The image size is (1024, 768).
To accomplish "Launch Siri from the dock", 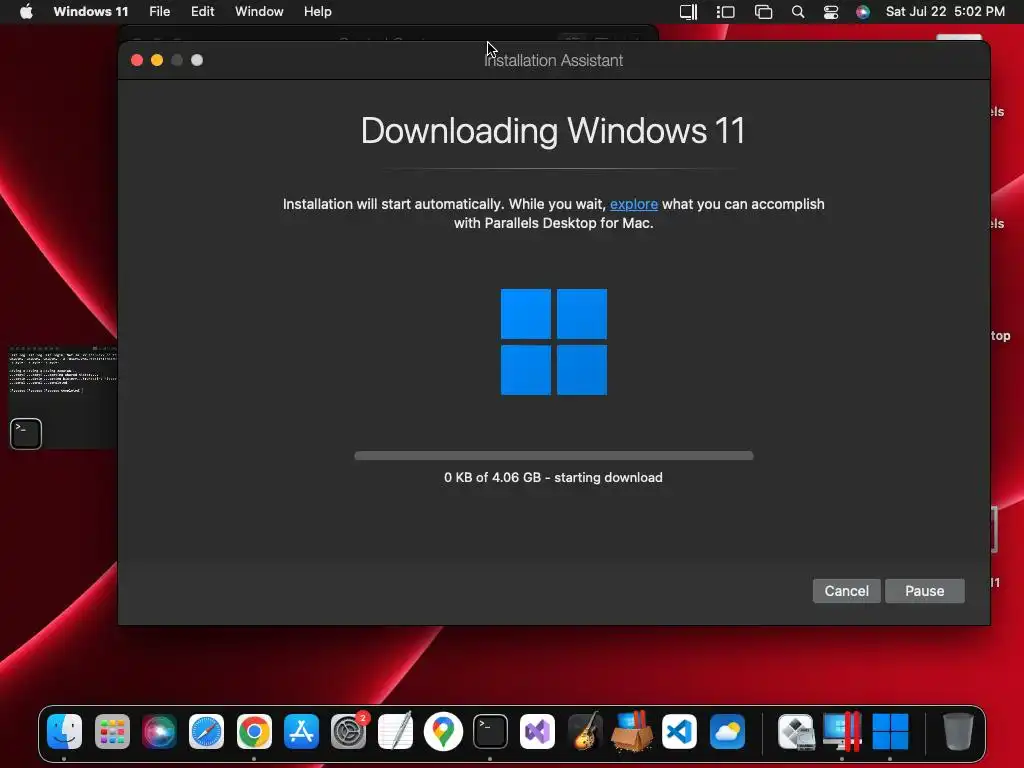I will click(x=159, y=731).
